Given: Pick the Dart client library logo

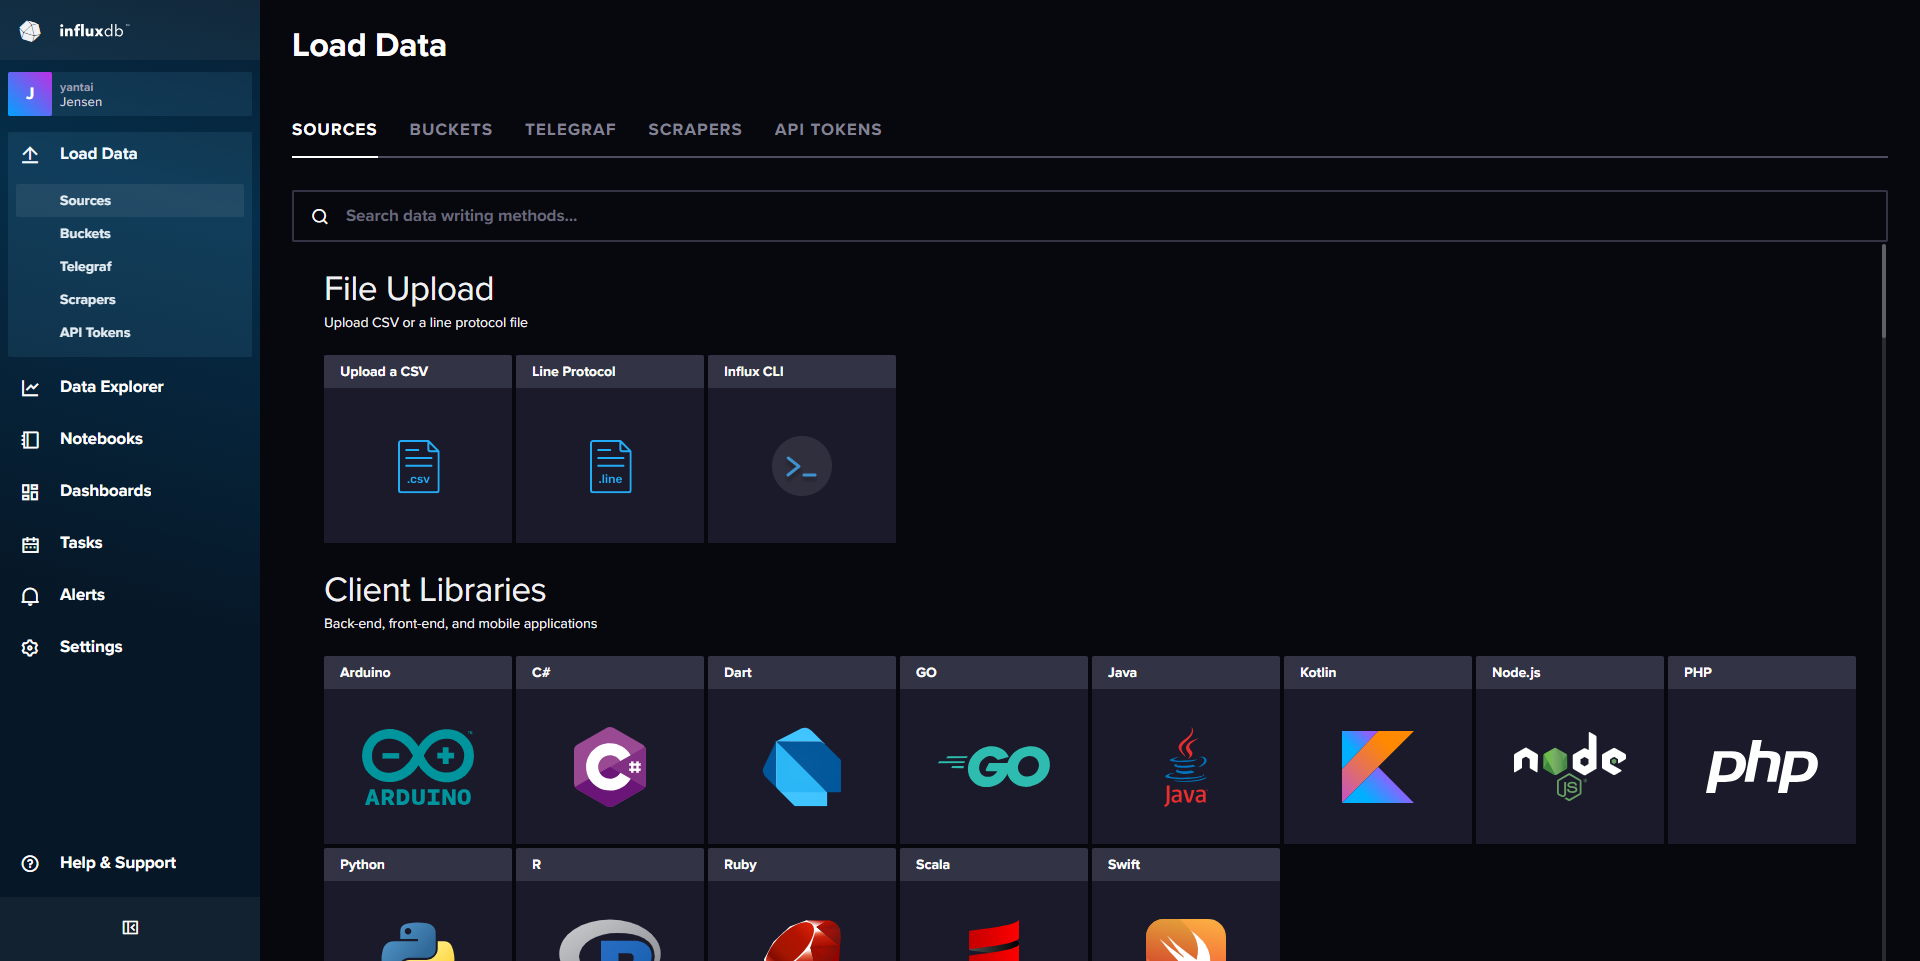Looking at the screenshot, I should click(802, 767).
